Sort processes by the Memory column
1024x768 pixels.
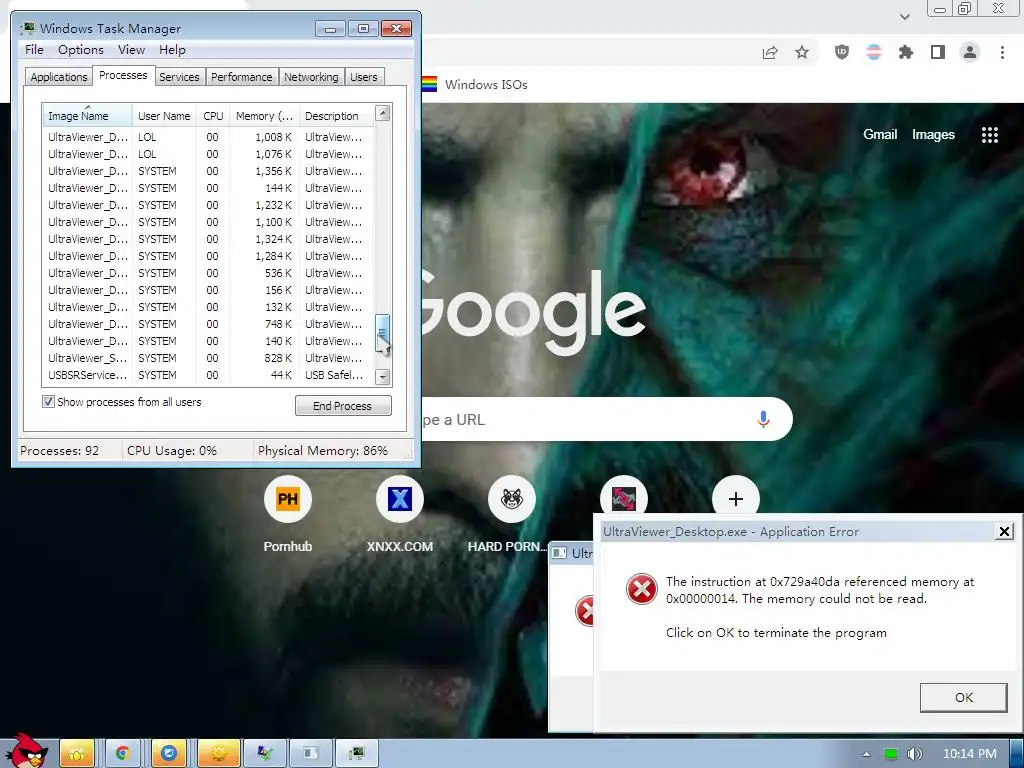pos(264,116)
